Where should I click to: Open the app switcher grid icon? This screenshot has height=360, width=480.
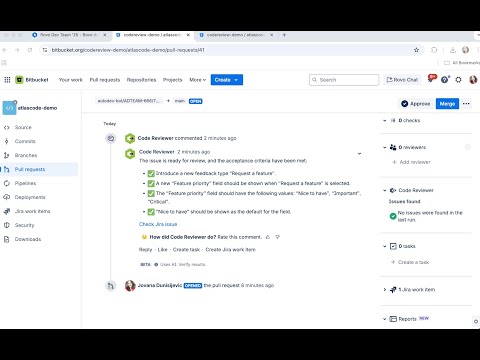pyautogui.click(x=7, y=80)
